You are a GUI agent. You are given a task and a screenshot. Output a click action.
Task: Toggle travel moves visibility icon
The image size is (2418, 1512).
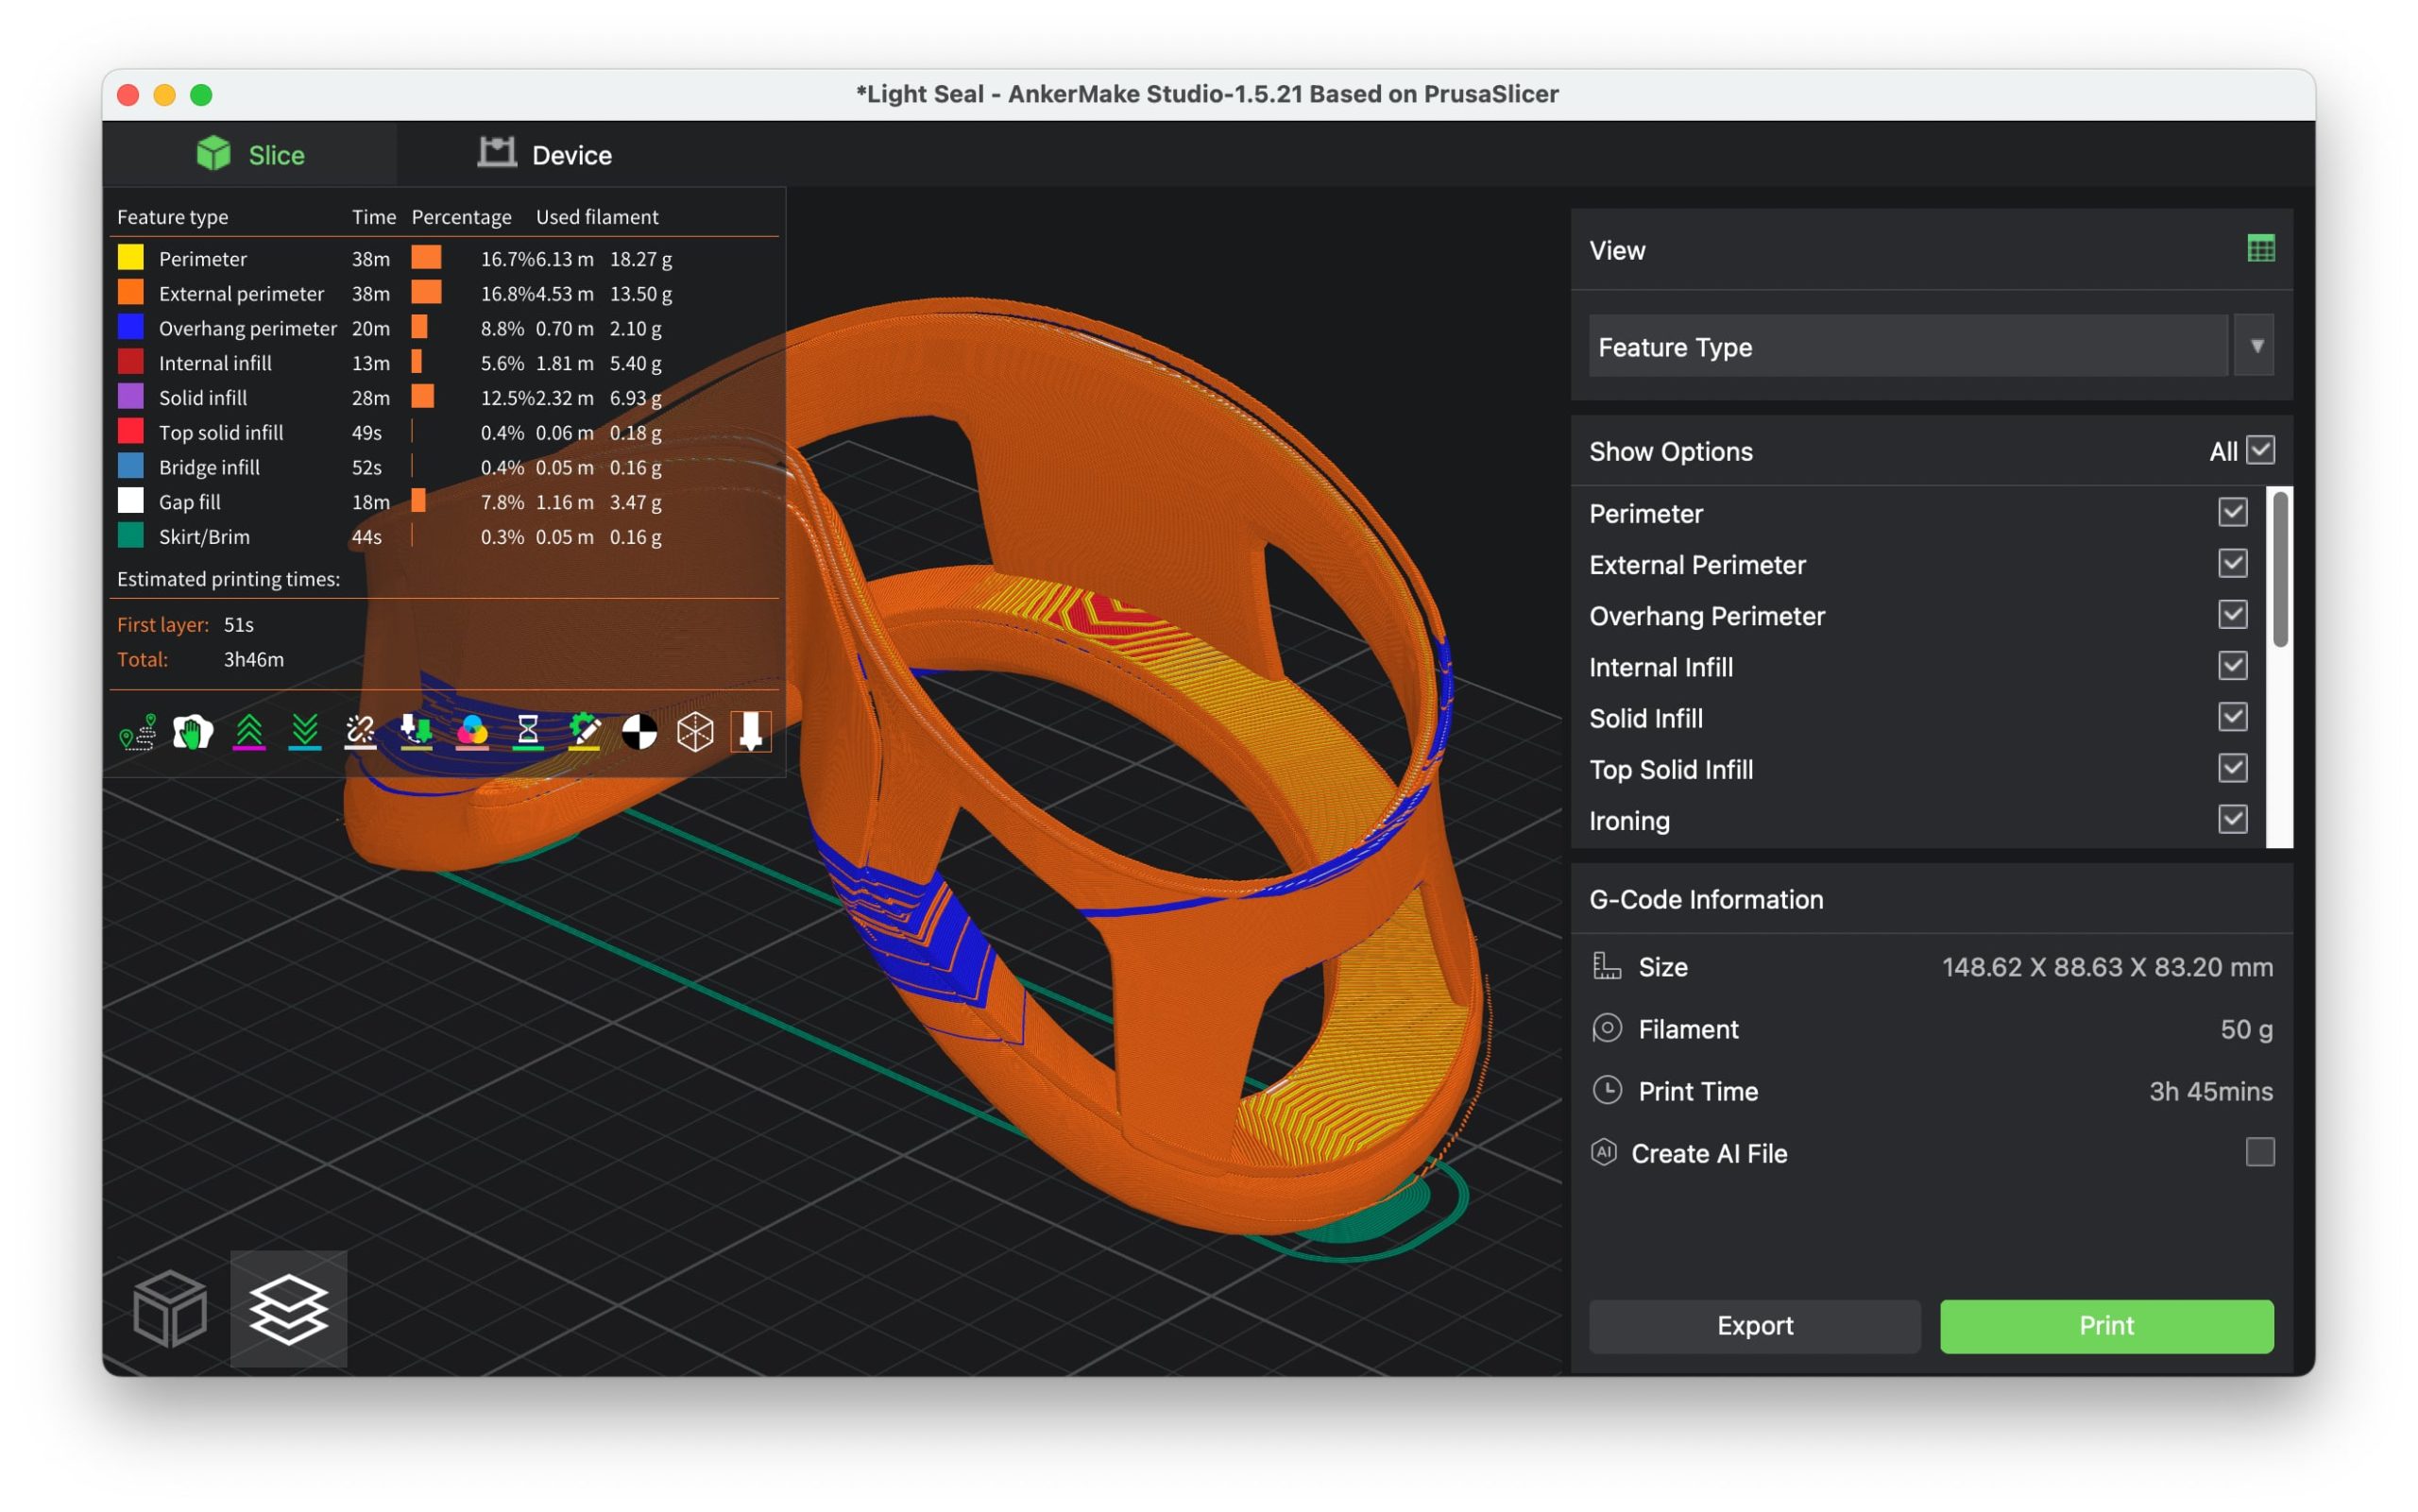[x=137, y=732]
